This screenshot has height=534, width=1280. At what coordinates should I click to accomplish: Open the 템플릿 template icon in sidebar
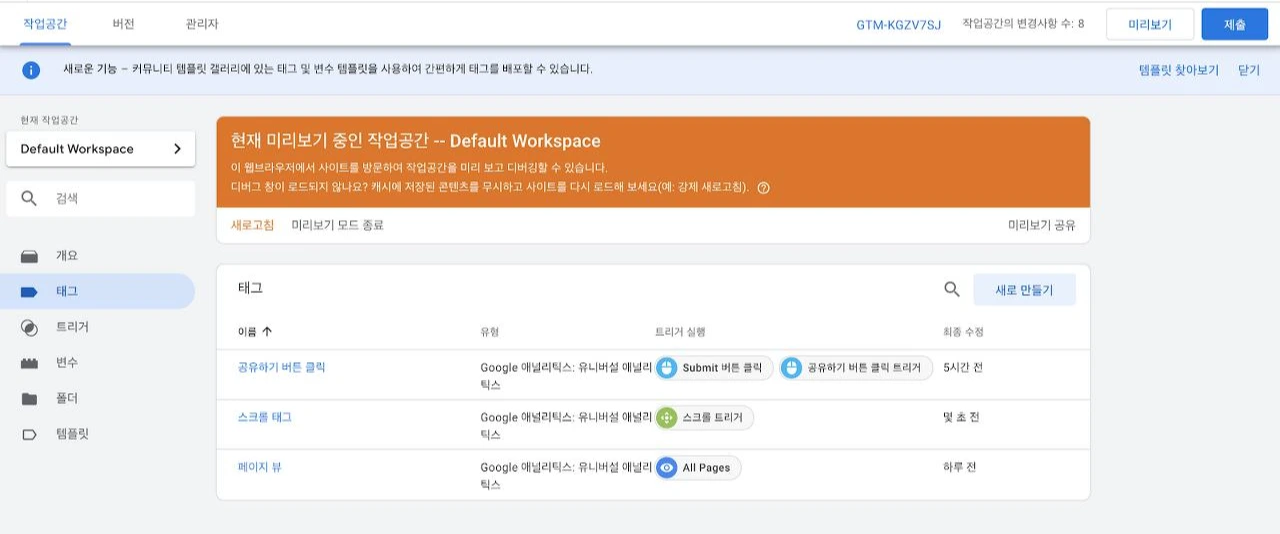[x=29, y=435]
